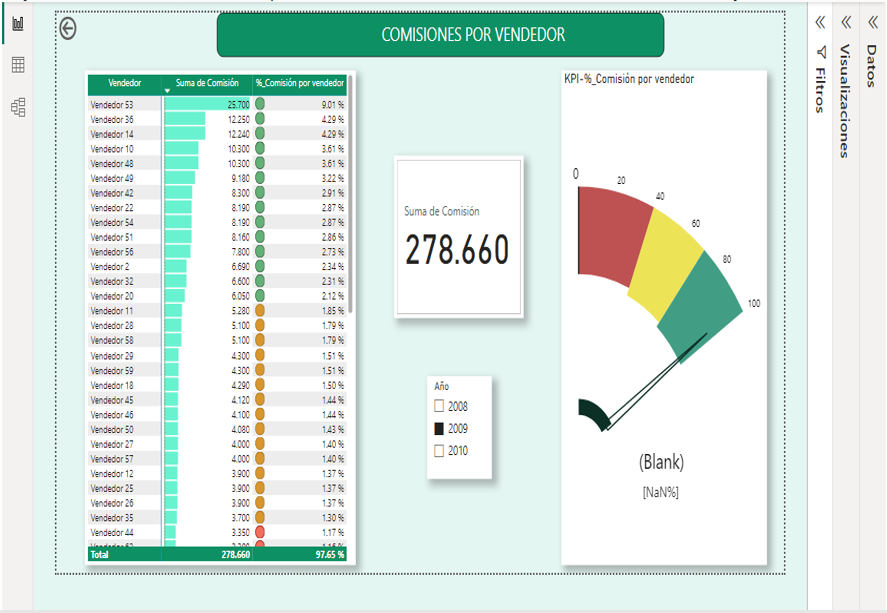Switch to the Table view icon

click(18, 65)
